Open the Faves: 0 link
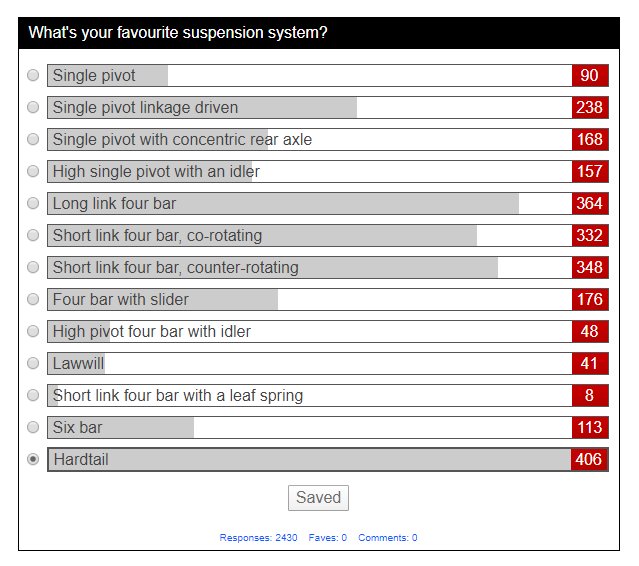 click(x=328, y=537)
